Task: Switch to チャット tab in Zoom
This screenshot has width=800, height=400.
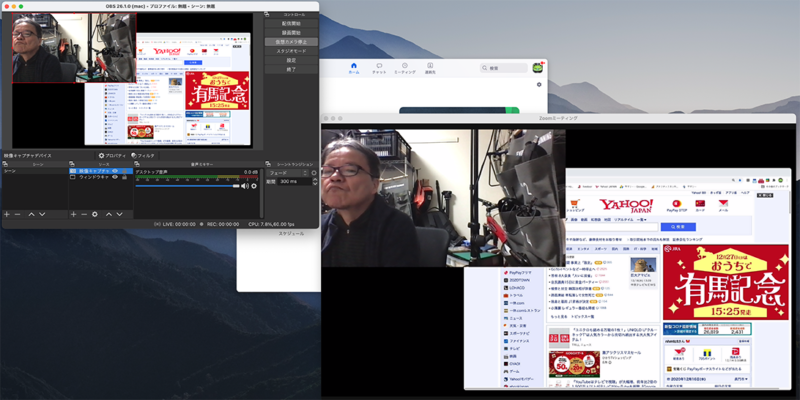Action: pyautogui.click(x=379, y=68)
